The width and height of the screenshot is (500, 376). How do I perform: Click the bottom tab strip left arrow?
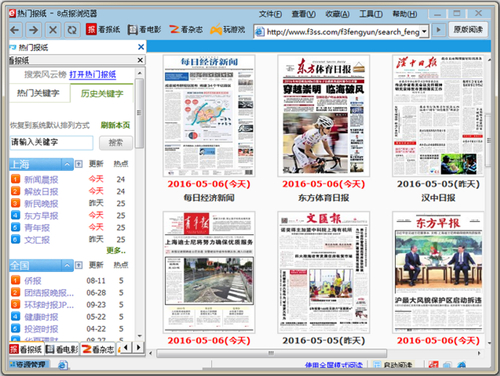(126, 348)
